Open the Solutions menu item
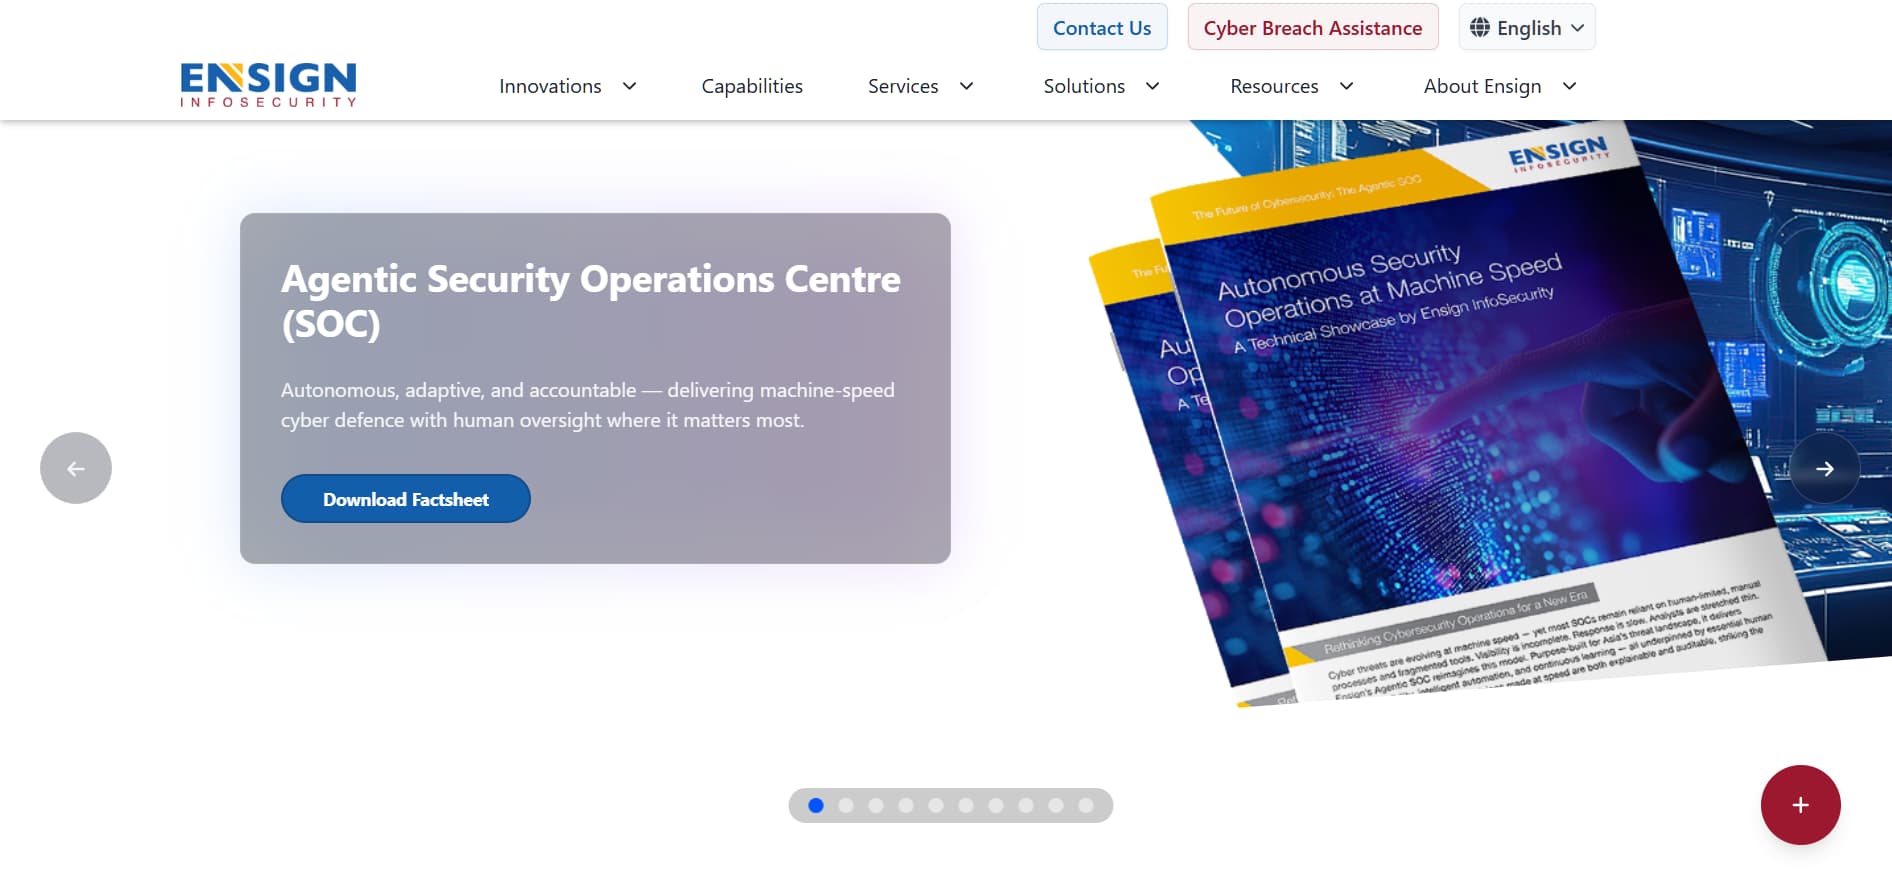 [1084, 86]
